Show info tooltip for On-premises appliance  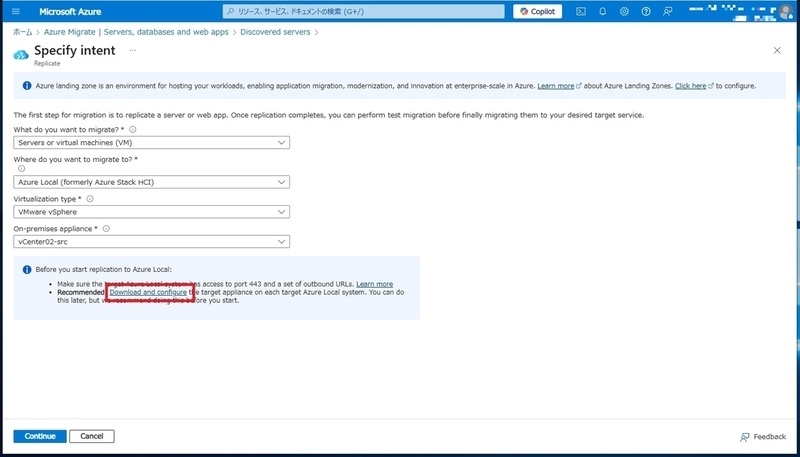pos(106,228)
